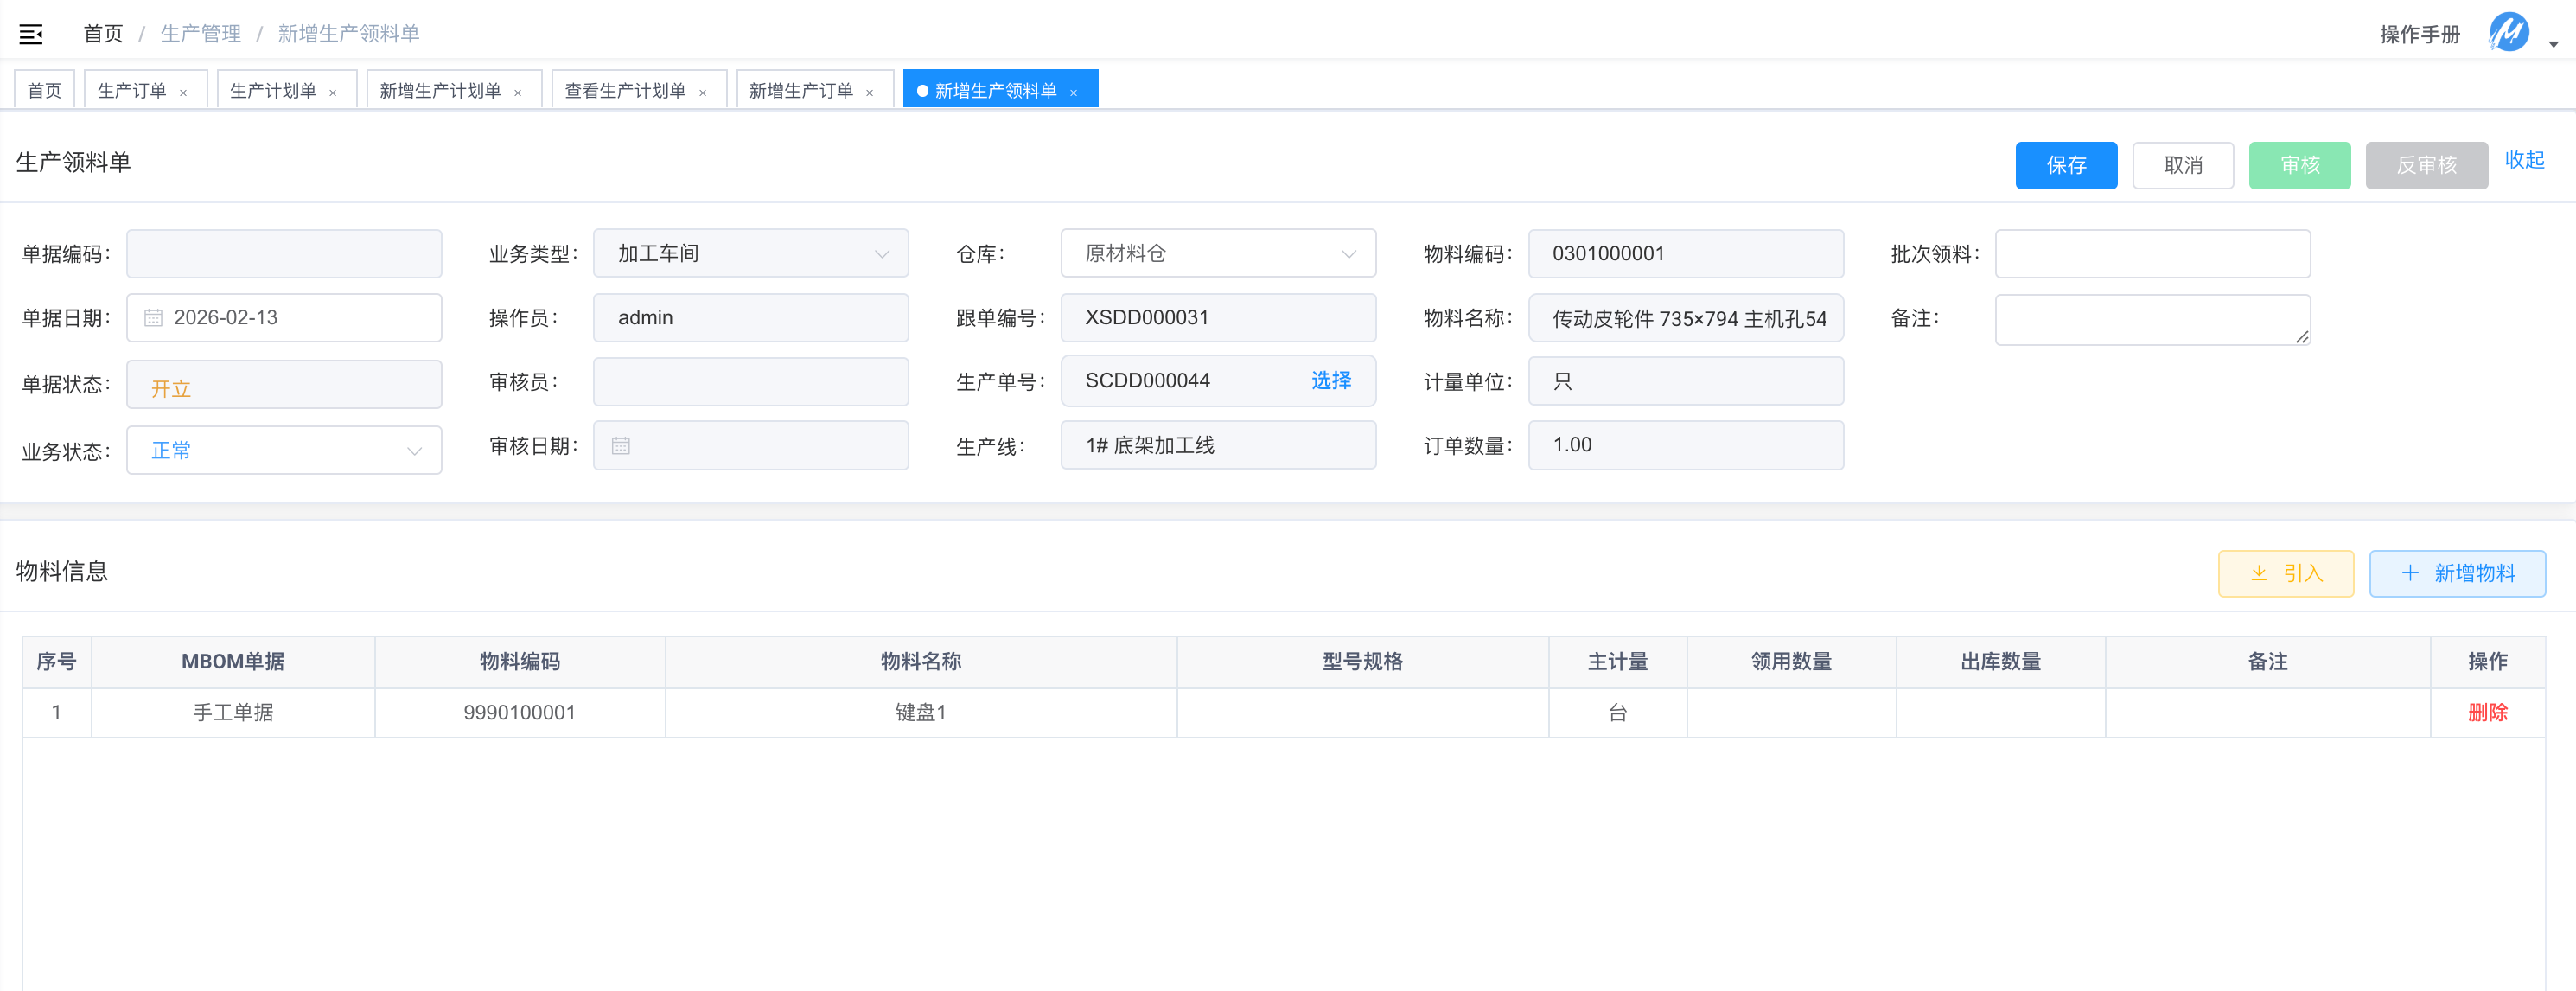Screen dimensions: 2576x991
Task: Click into the 批次领料 input field
Action: 2152,254
